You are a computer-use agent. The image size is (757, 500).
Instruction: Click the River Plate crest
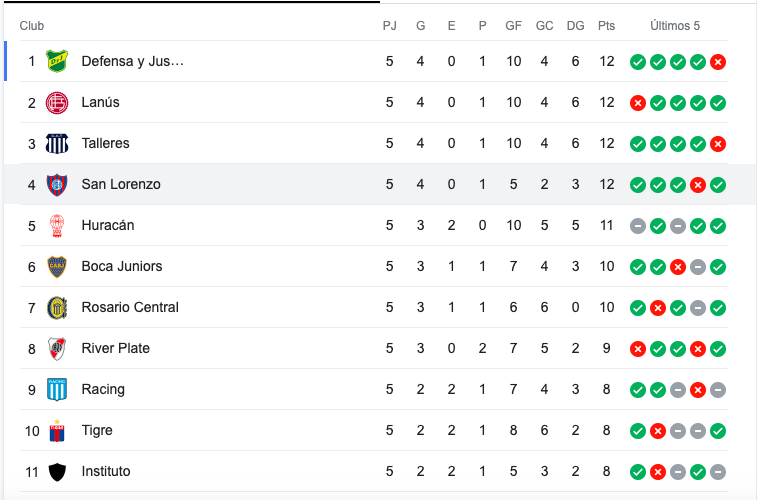[x=57, y=348]
